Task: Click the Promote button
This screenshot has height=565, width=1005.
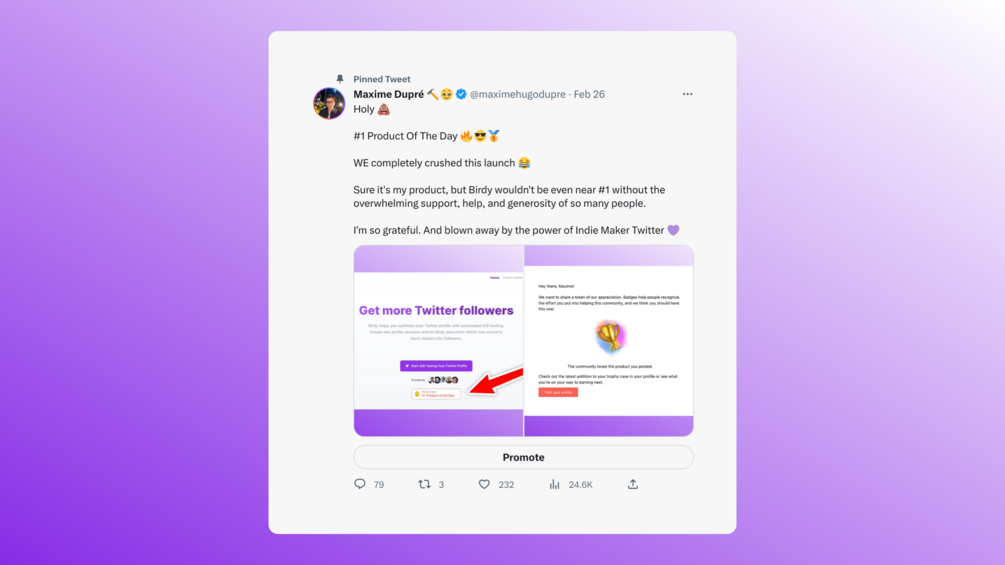Action: click(x=523, y=457)
